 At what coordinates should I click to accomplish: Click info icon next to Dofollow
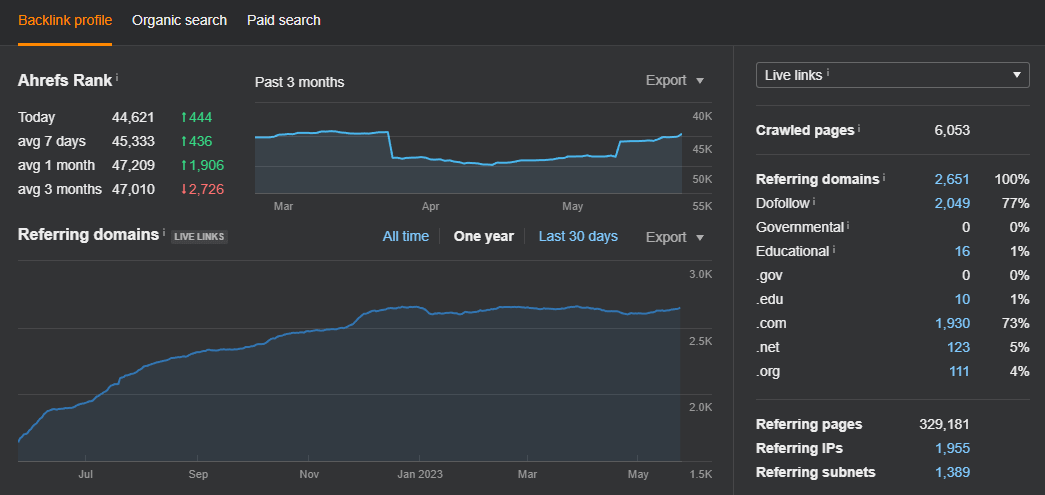click(814, 201)
